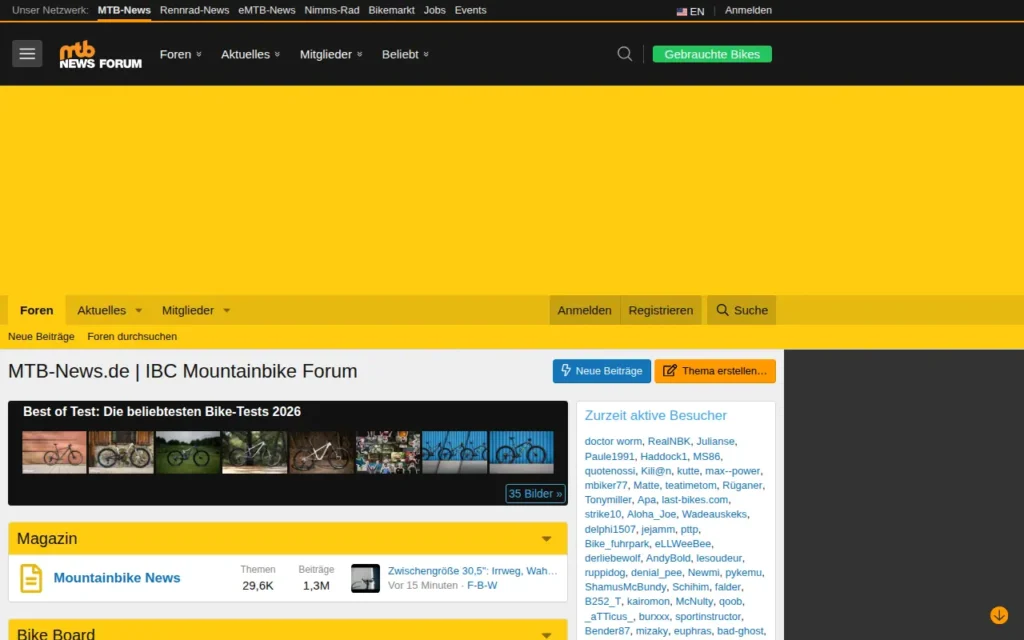Open the Mountainbike News forum
Image resolution: width=1024 pixels, height=640 pixels.
coord(117,578)
